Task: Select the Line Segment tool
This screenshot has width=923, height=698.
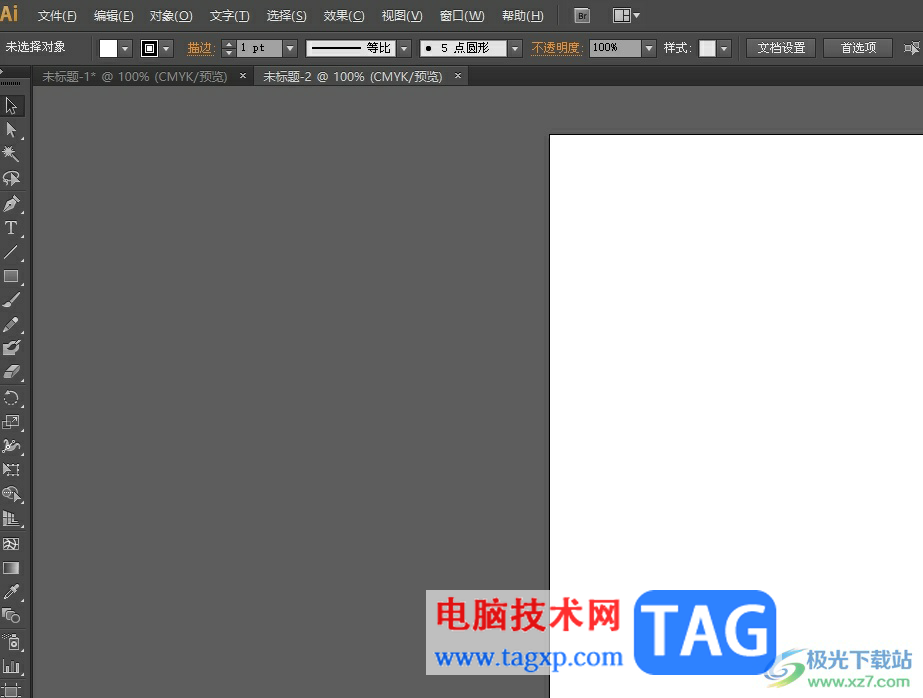Action: (11, 252)
